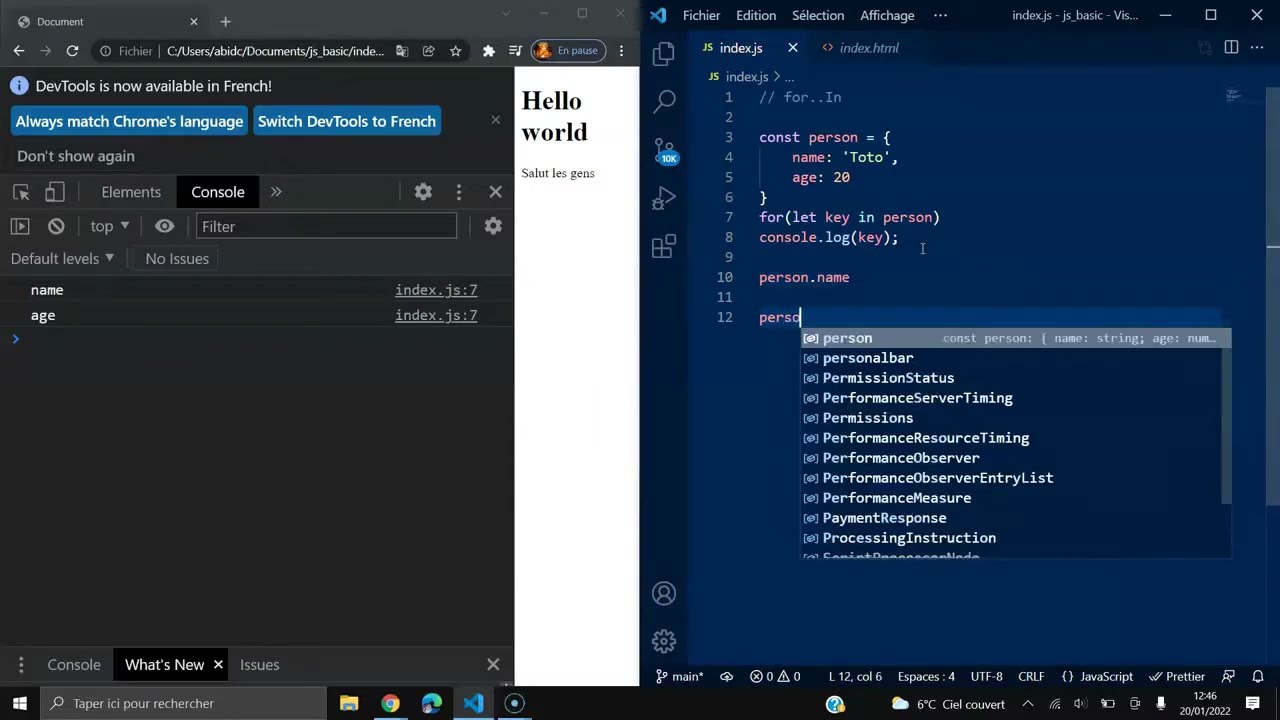
Task: Focus the console Filter input field
Action: (x=326, y=226)
